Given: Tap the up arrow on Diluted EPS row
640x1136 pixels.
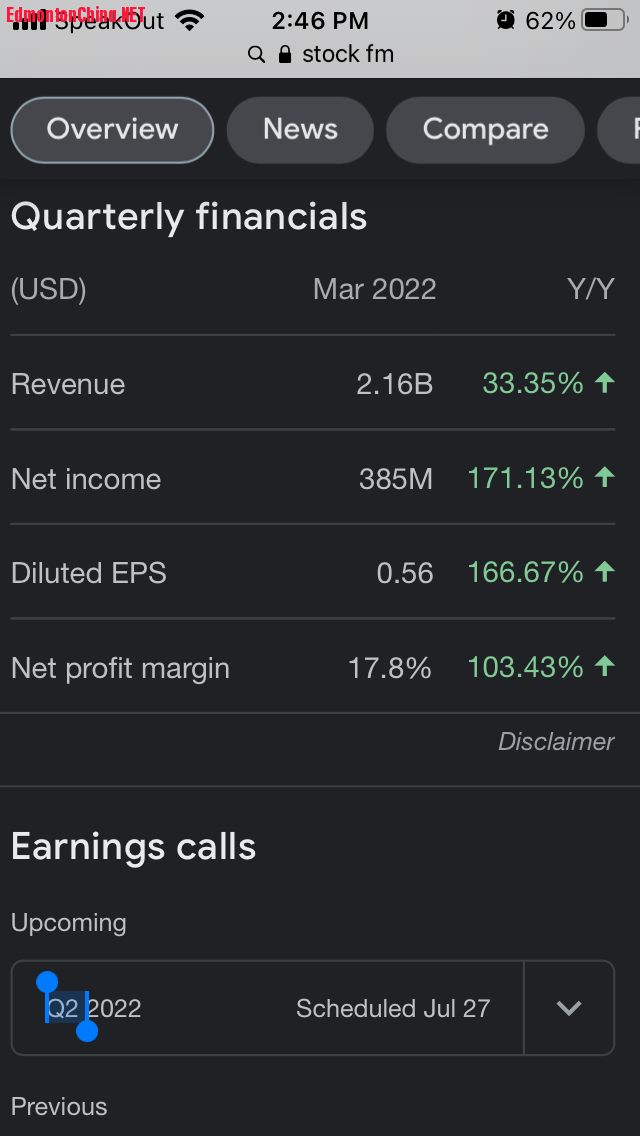Looking at the screenshot, I should coord(604,572).
